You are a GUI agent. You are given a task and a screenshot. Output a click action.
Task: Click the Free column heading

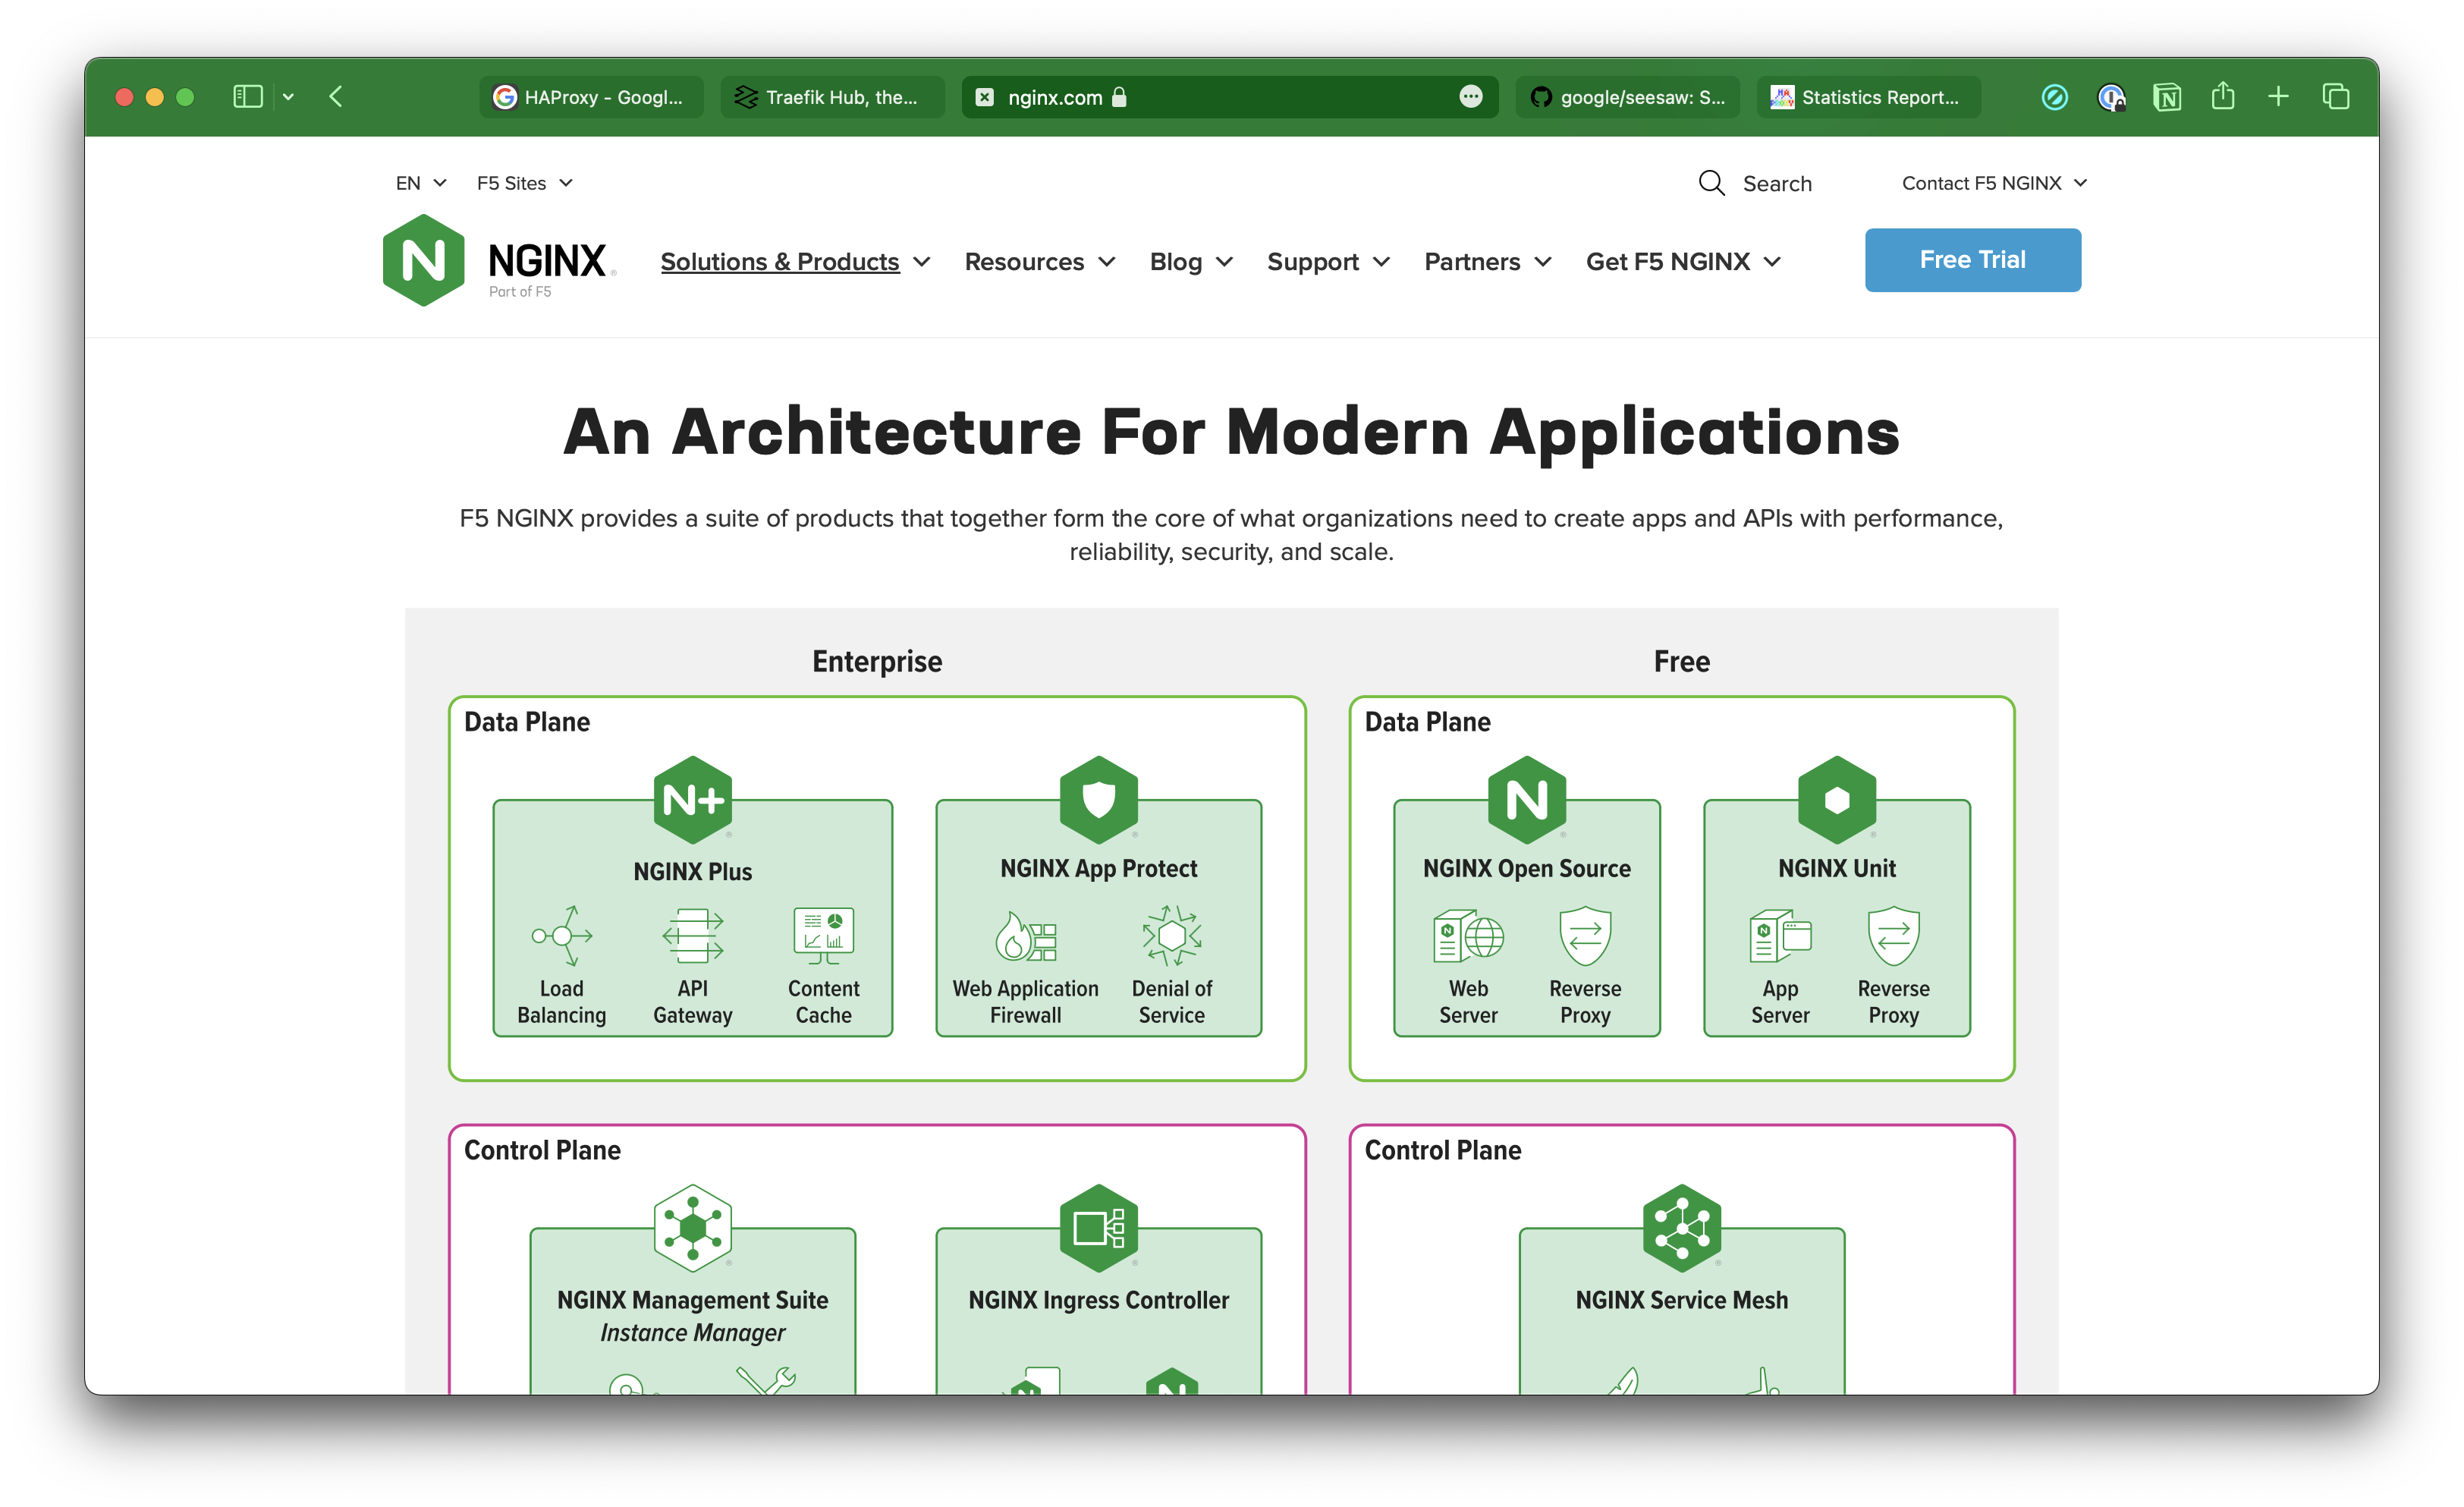click(x=1682, y=661)
